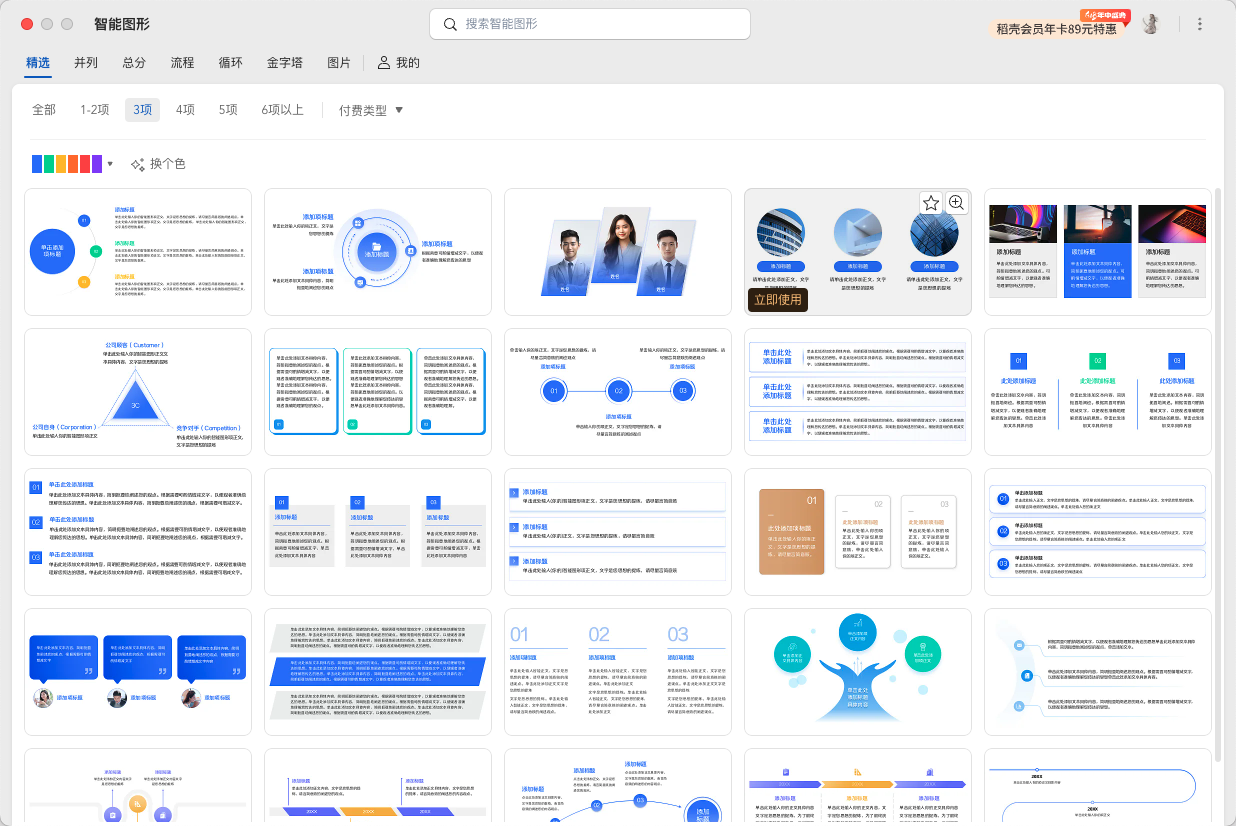Select the three stacked 单击此处添加标题 rows template

point(858,392)
